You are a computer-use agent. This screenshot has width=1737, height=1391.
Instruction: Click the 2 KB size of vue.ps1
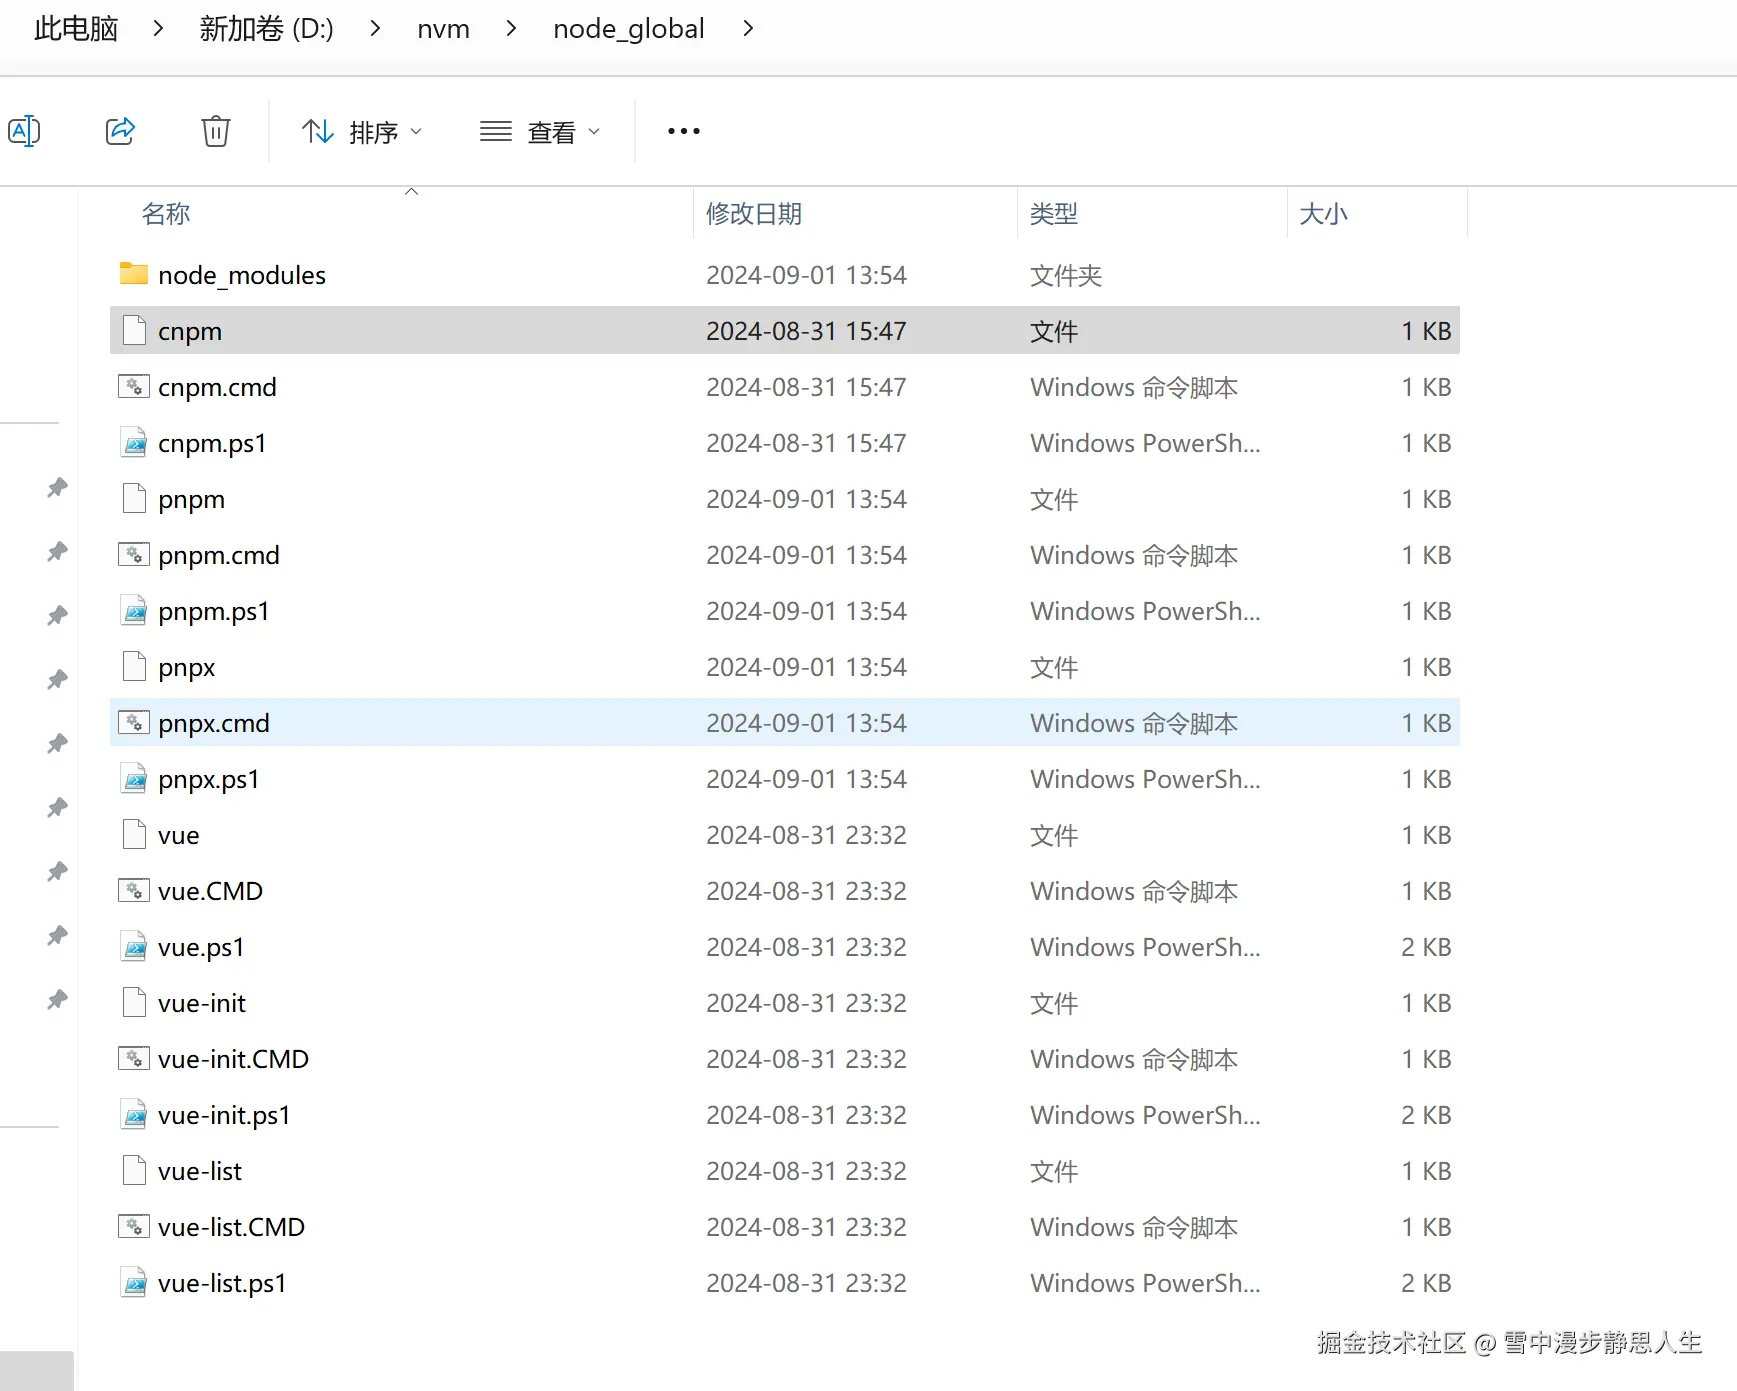[1426, 947]
